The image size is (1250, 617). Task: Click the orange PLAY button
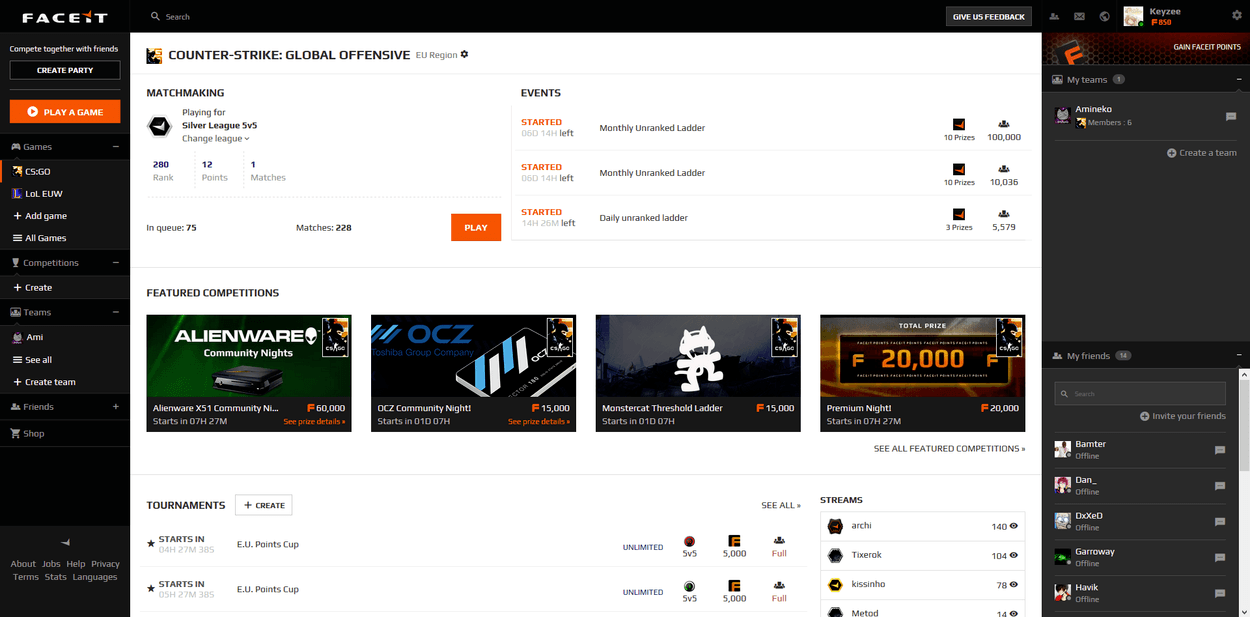(x=476, y=227)
